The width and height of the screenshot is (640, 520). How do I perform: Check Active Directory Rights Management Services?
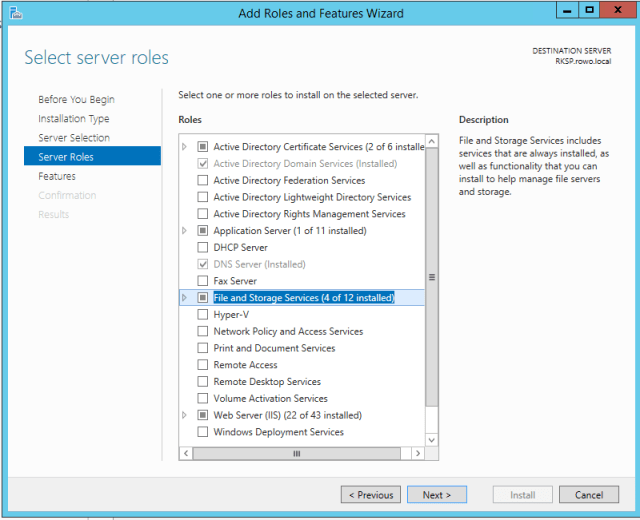(x=202, y=213)
